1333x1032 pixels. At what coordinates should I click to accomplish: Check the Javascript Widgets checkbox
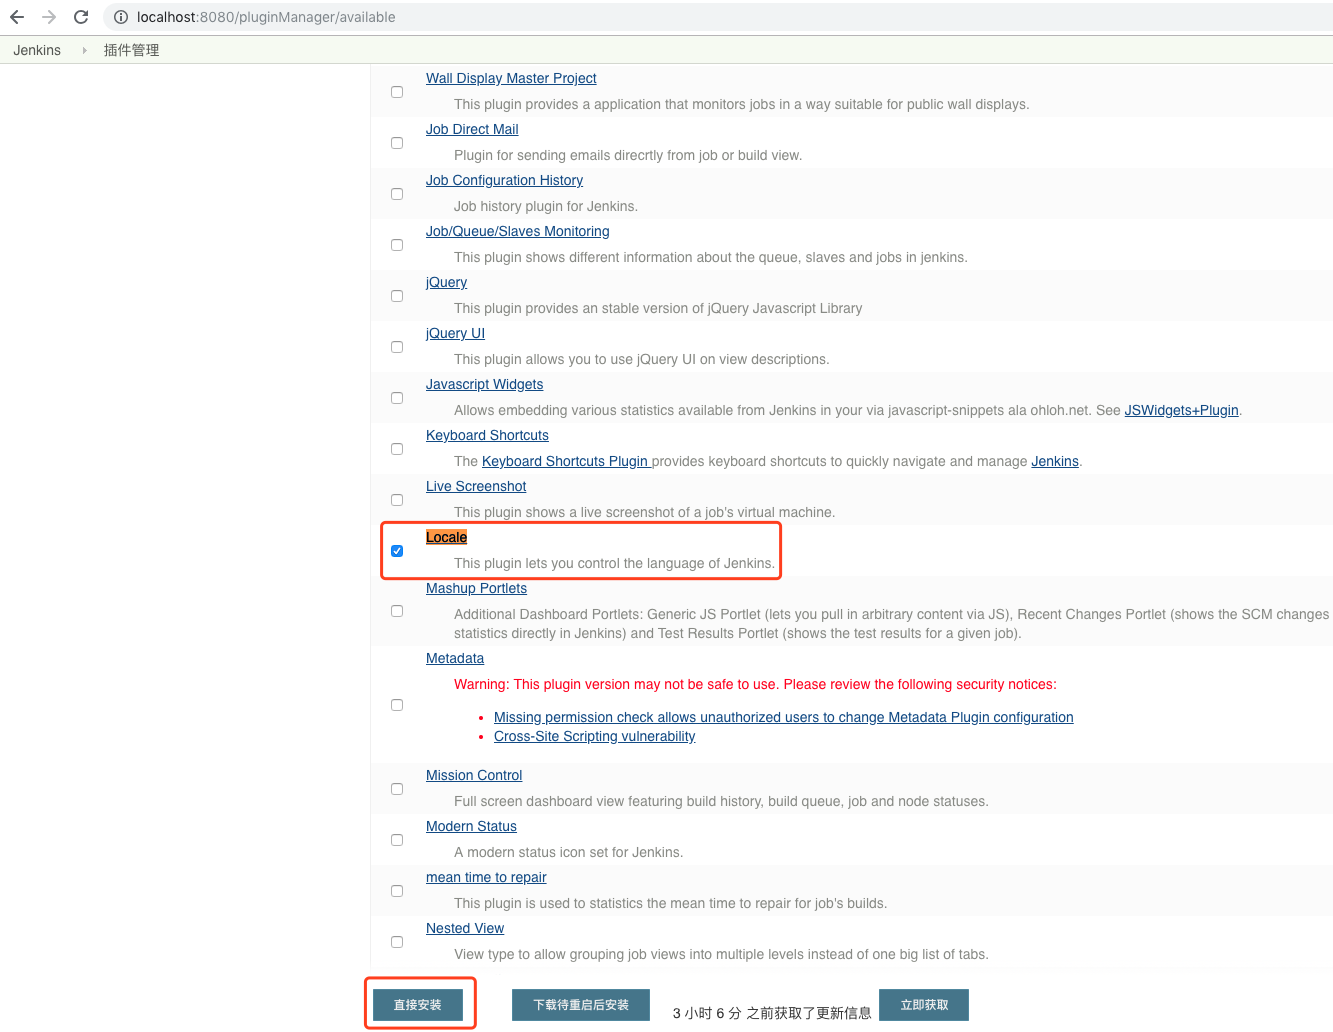click(397, 398)
